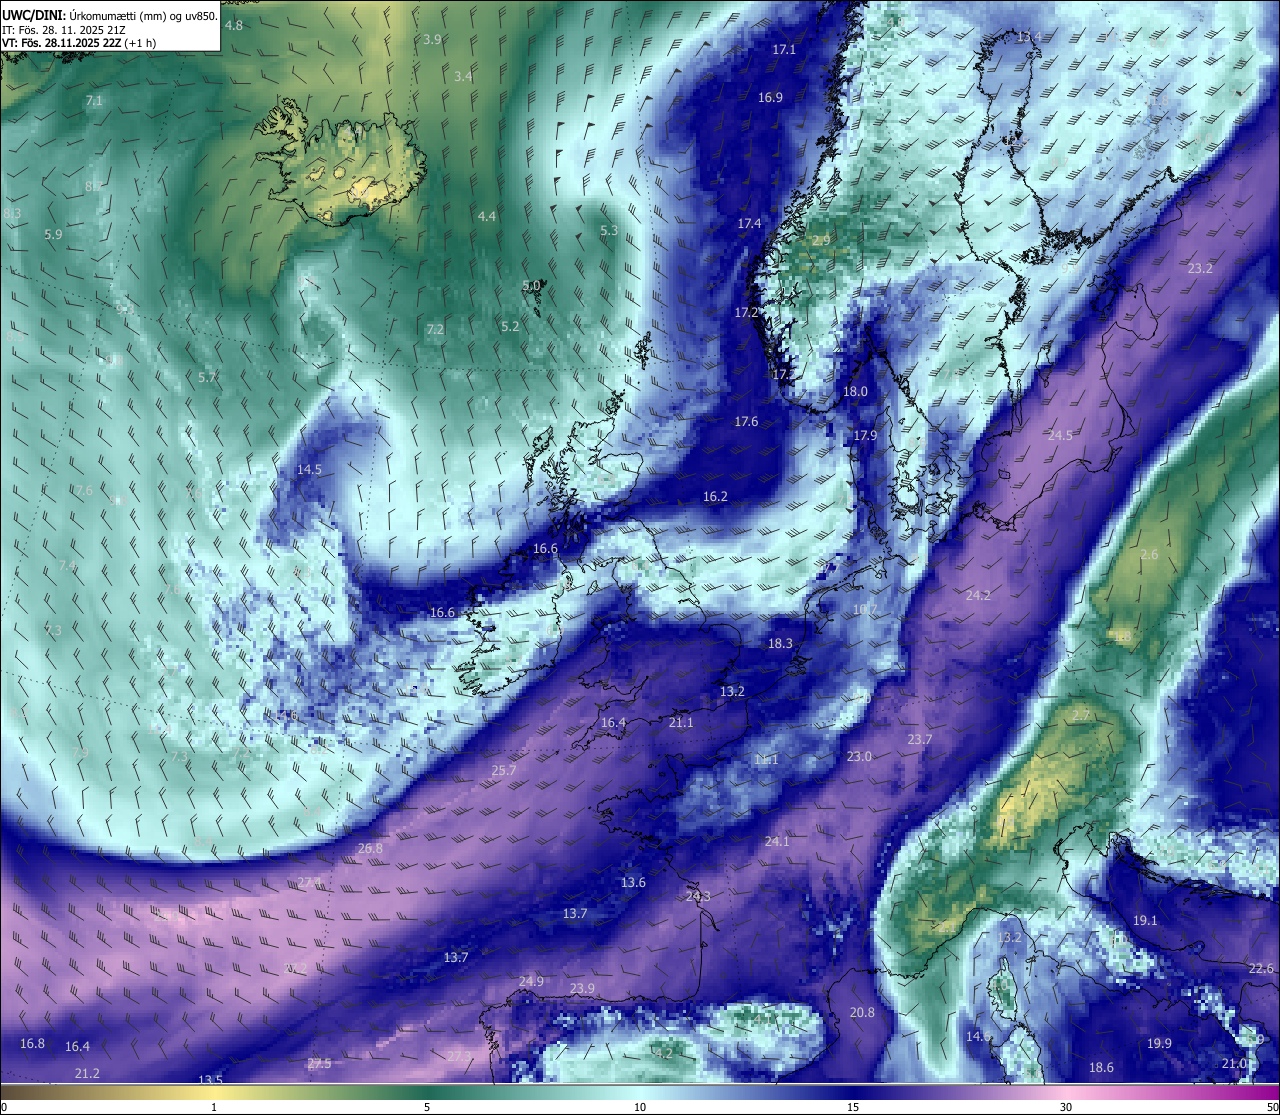Click the colorbar tick label 50
The image size is (1280, 1115).
pyautogui.click(x=1272, y=1107)
